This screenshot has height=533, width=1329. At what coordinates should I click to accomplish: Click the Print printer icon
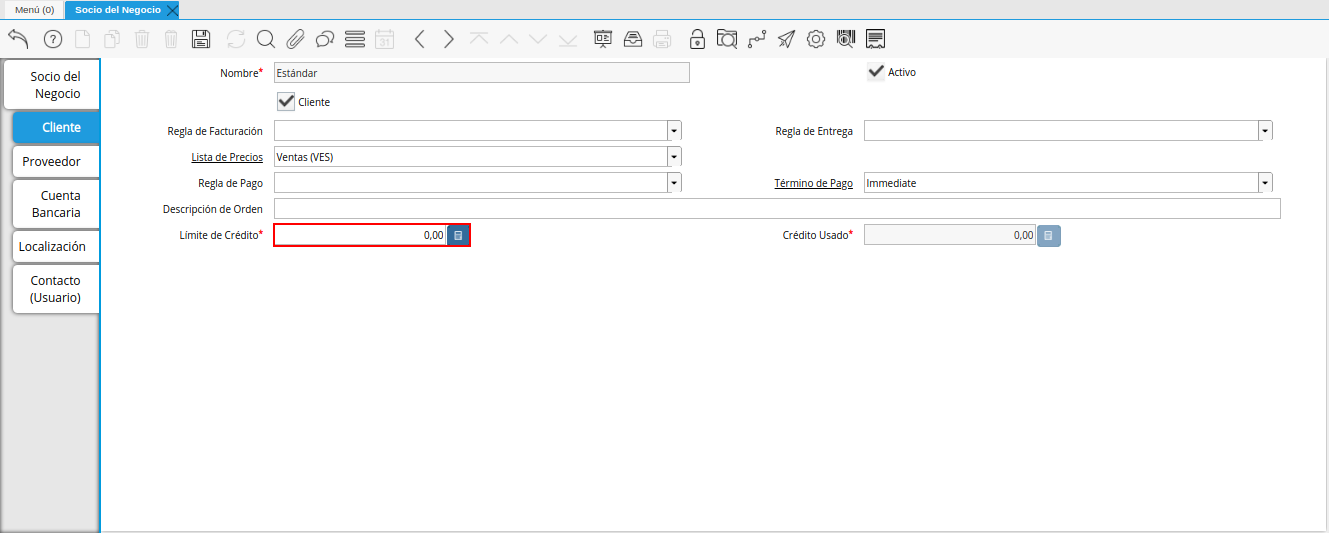(x=662, y=39)
